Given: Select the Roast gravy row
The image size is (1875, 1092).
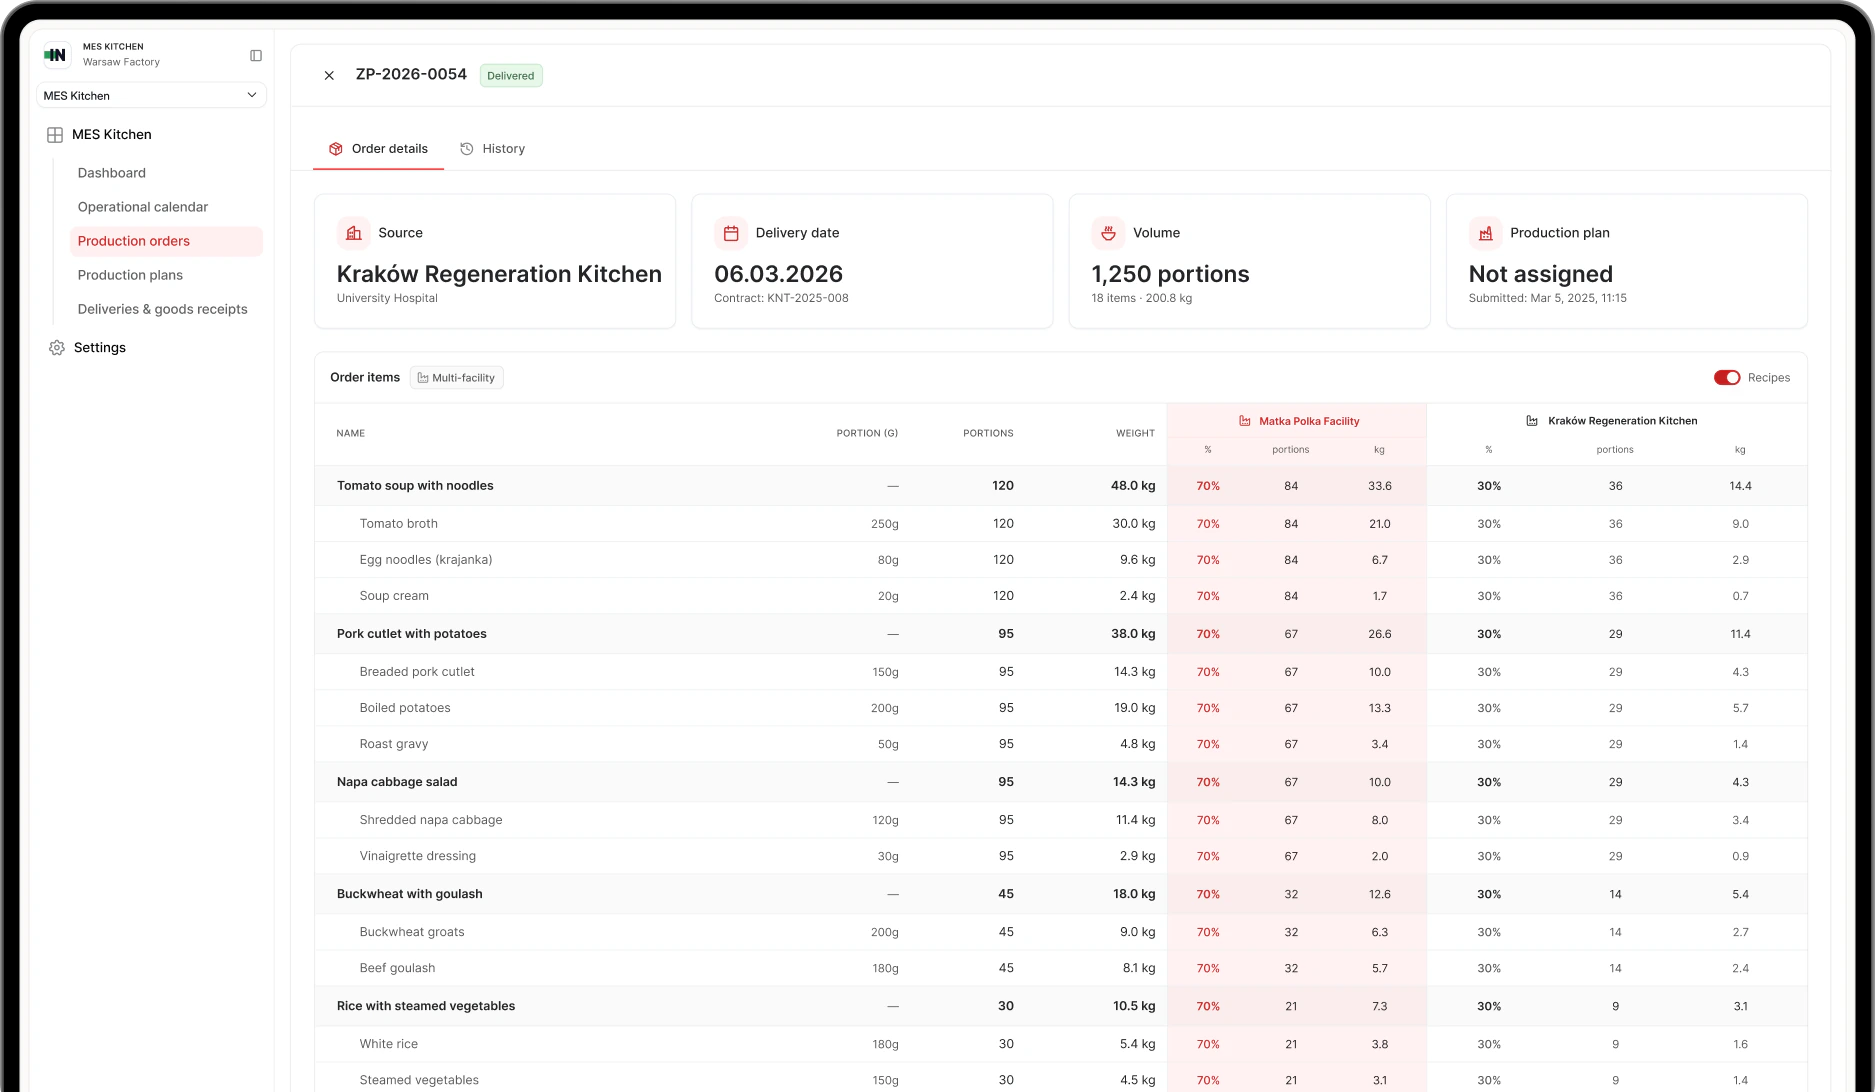Looking at the screenshot, I should pos(1060,744).
